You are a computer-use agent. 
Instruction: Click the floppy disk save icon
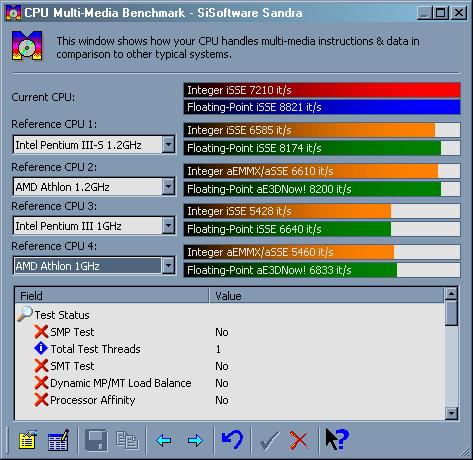tap(96, 440)
